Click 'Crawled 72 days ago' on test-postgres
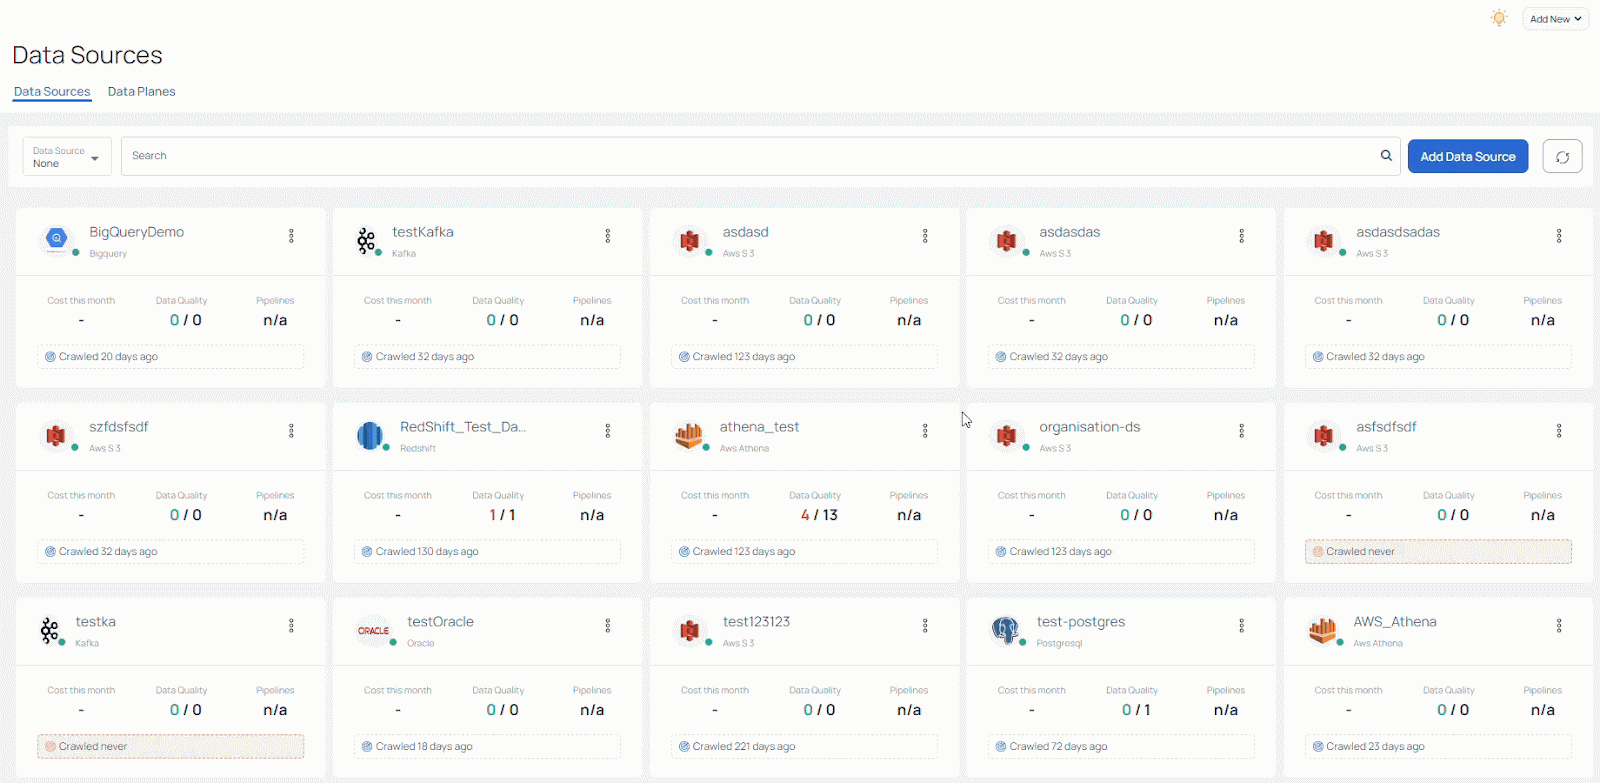The height and width of the screenshot is (783, 1600). [x=1121, y=746]
